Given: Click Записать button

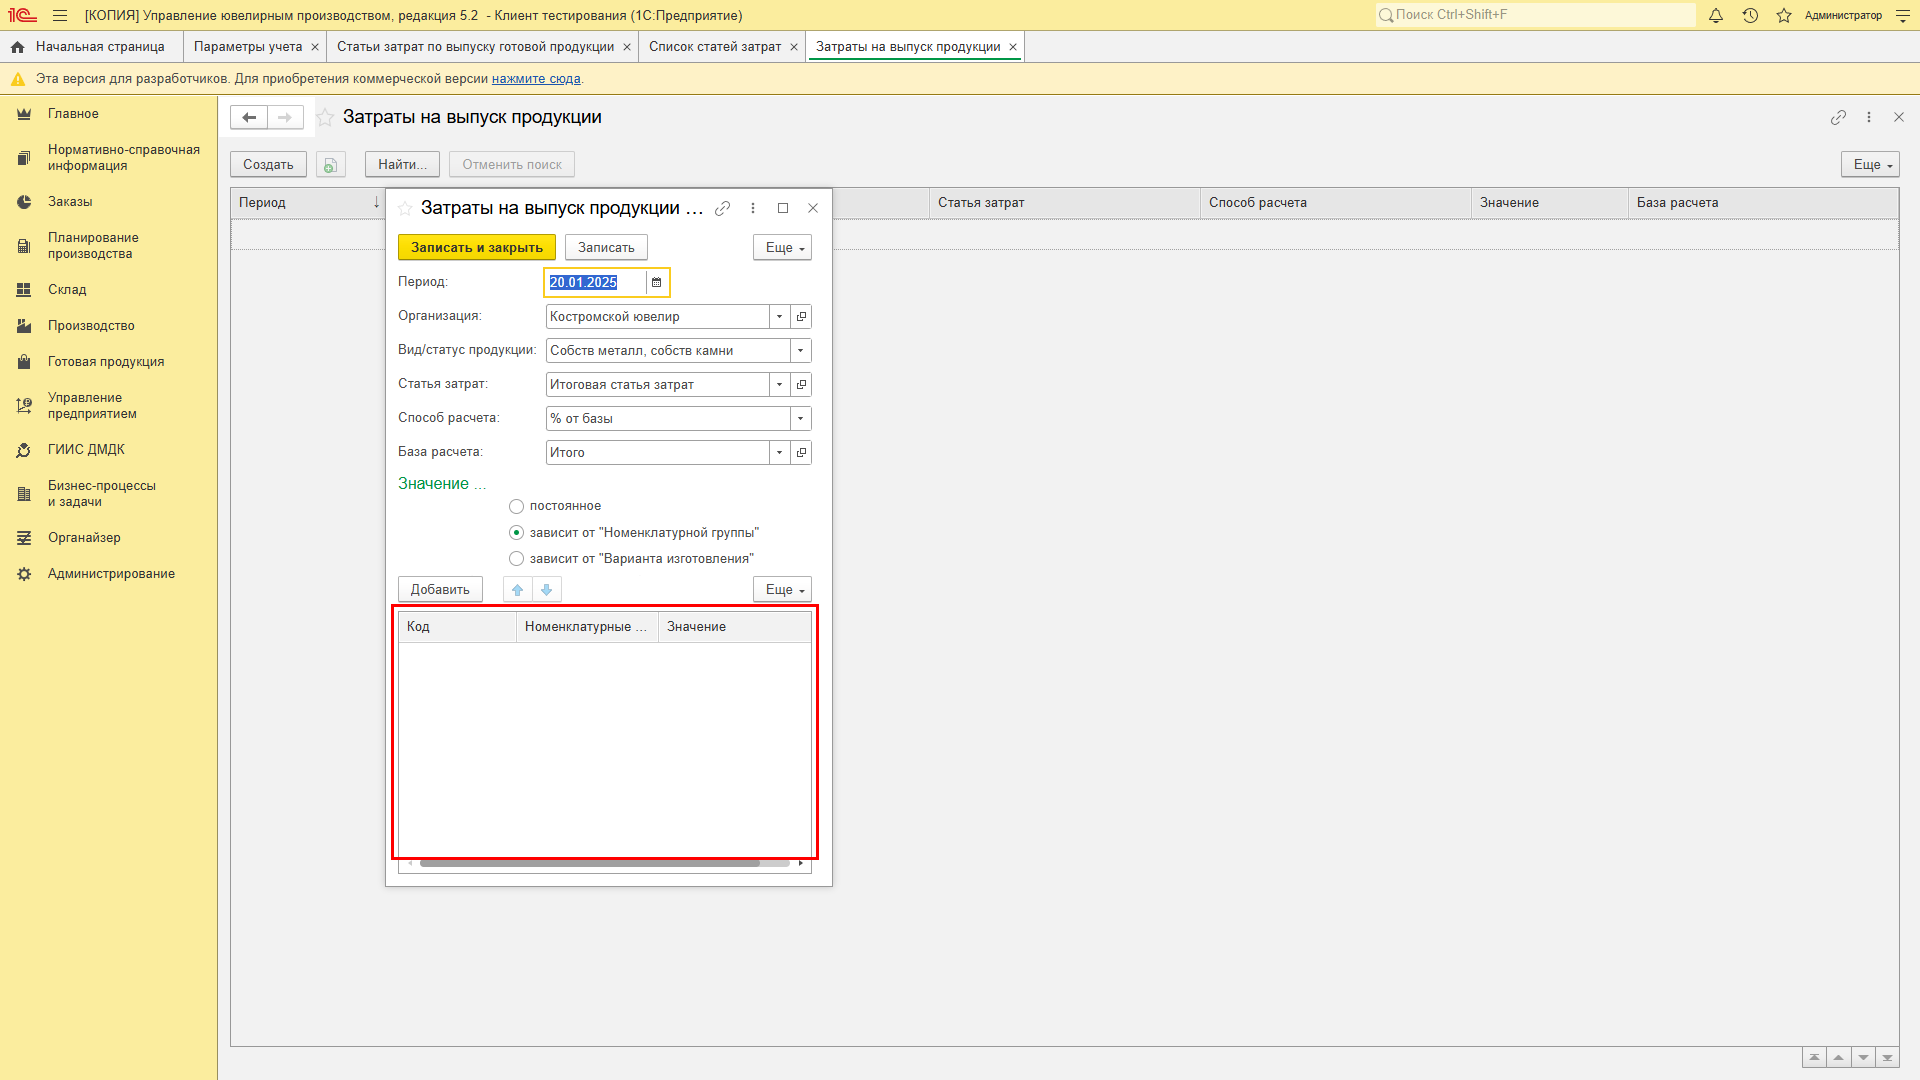Looking at the screenshot, I should pyautogui.click(x=606, y=248).
